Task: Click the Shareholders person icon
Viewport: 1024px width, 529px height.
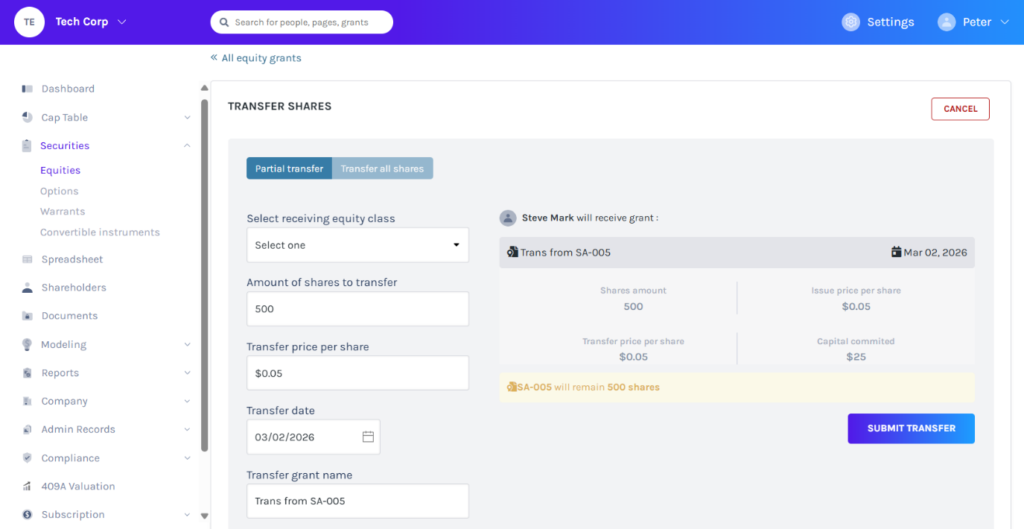Action: [27, 288]
